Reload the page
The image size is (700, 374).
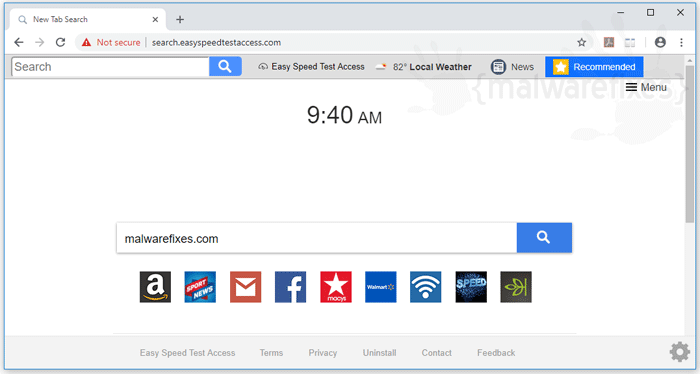click(60, 42)
